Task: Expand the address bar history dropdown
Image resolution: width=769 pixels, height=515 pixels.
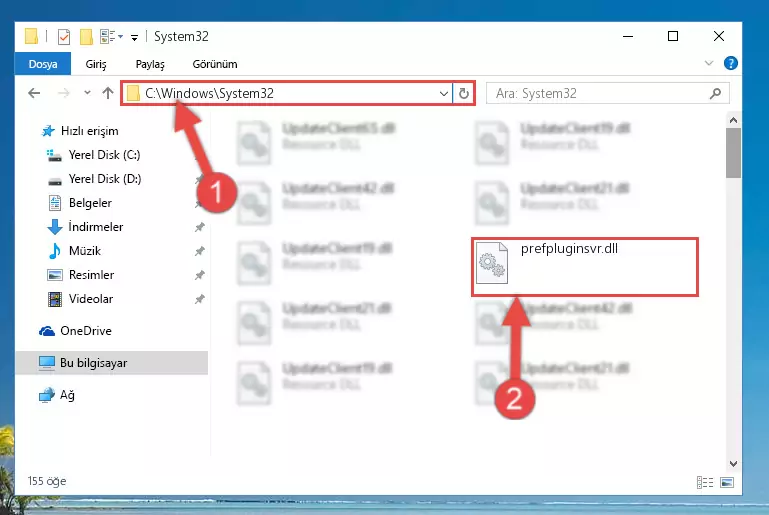Action: coord(444,93)
